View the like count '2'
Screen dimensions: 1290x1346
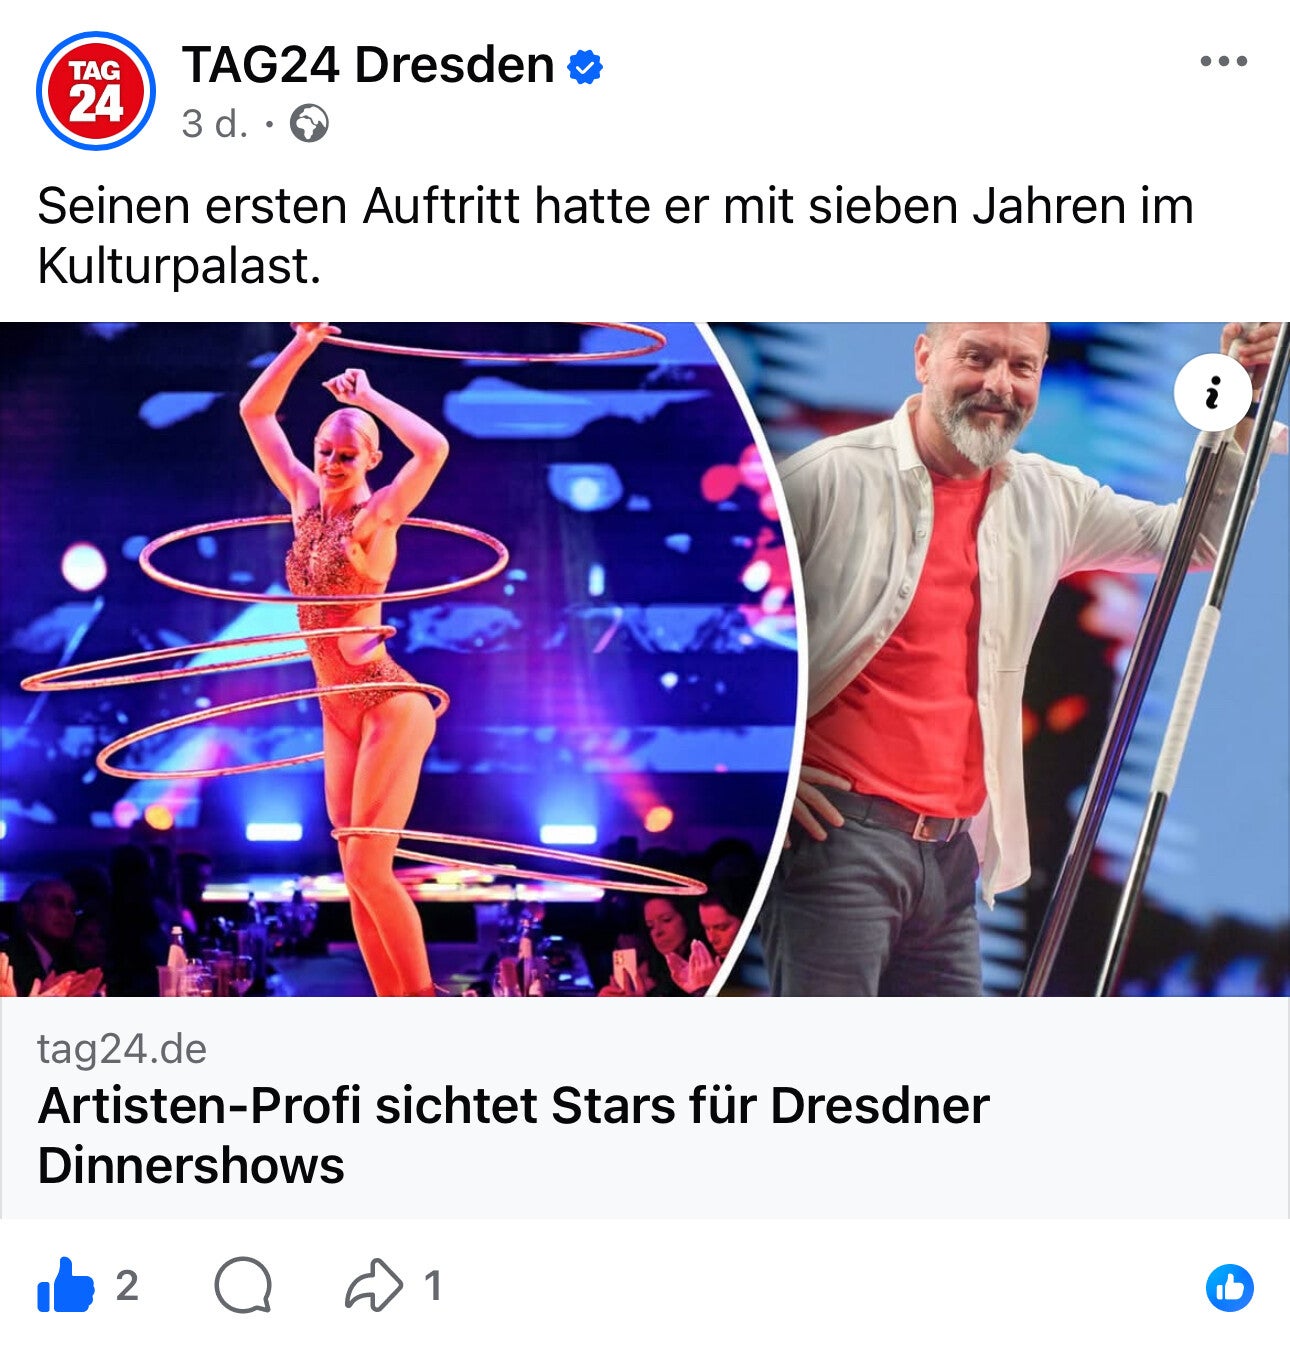(126, 1285)
